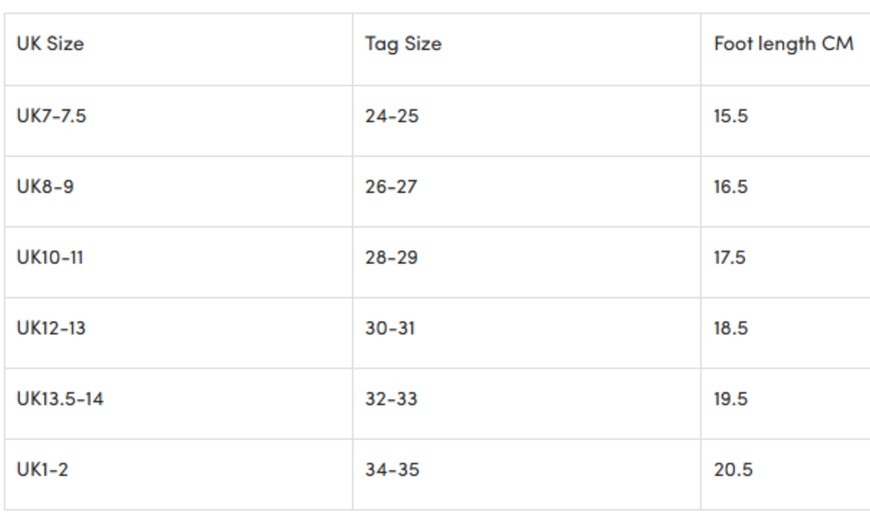The height and width of the screenshot is (524, 870).
Task: Click the 20.5 foot length cell
Action: pyautogui.click(x=733, y=470)
